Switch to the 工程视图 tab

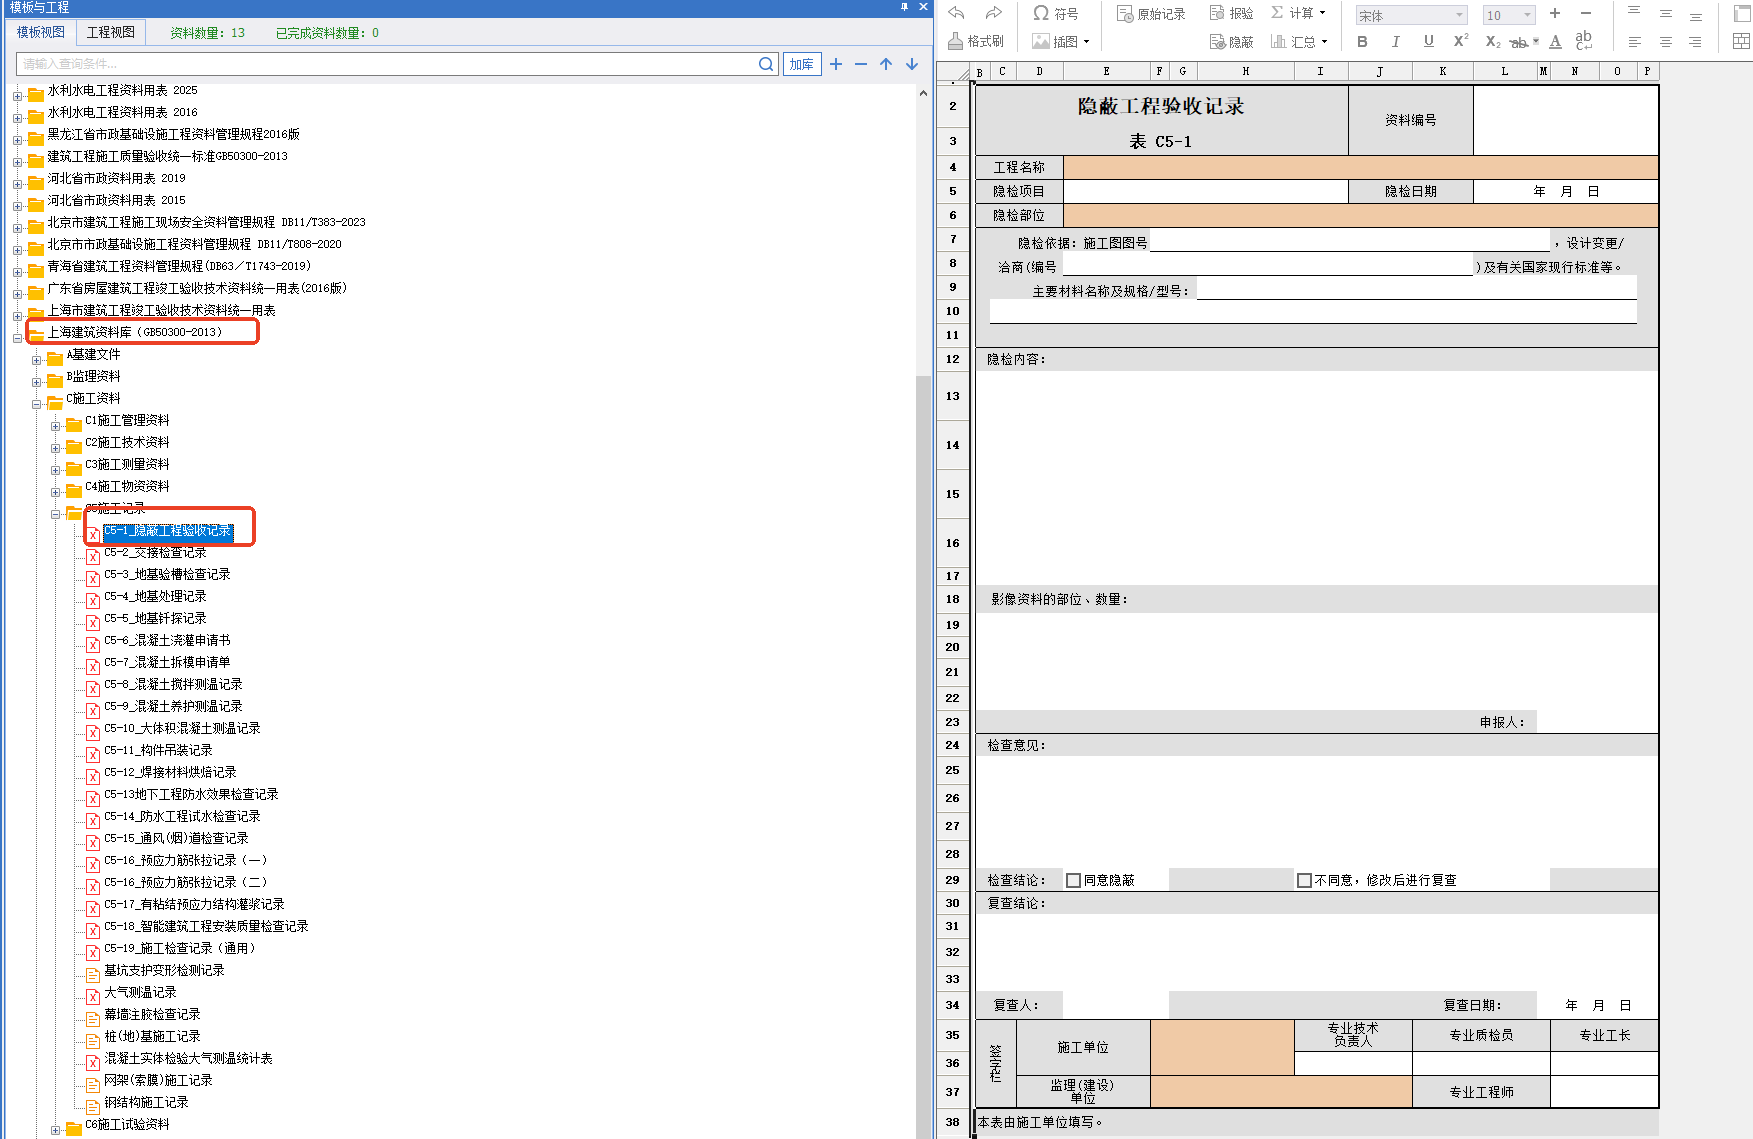click(110, 32)
